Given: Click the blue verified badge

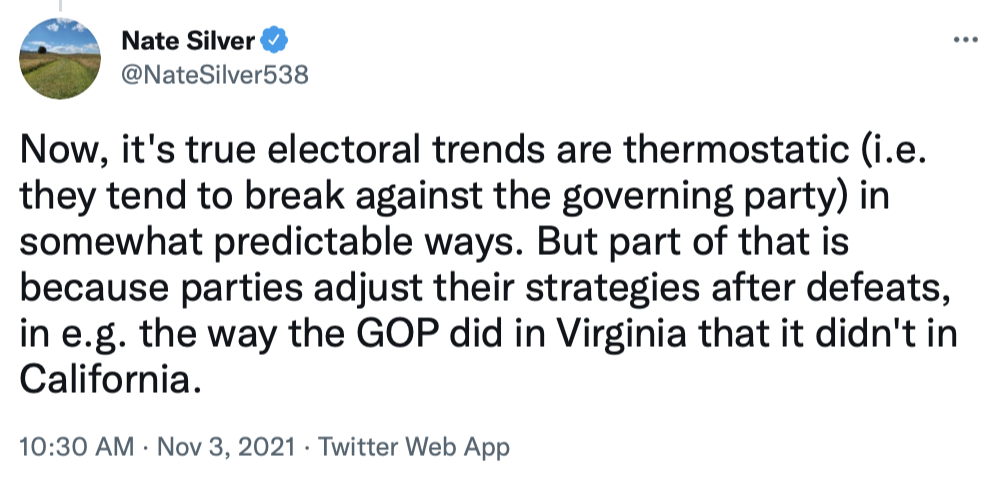Looking at the screenshot, I should pos(275,41).
